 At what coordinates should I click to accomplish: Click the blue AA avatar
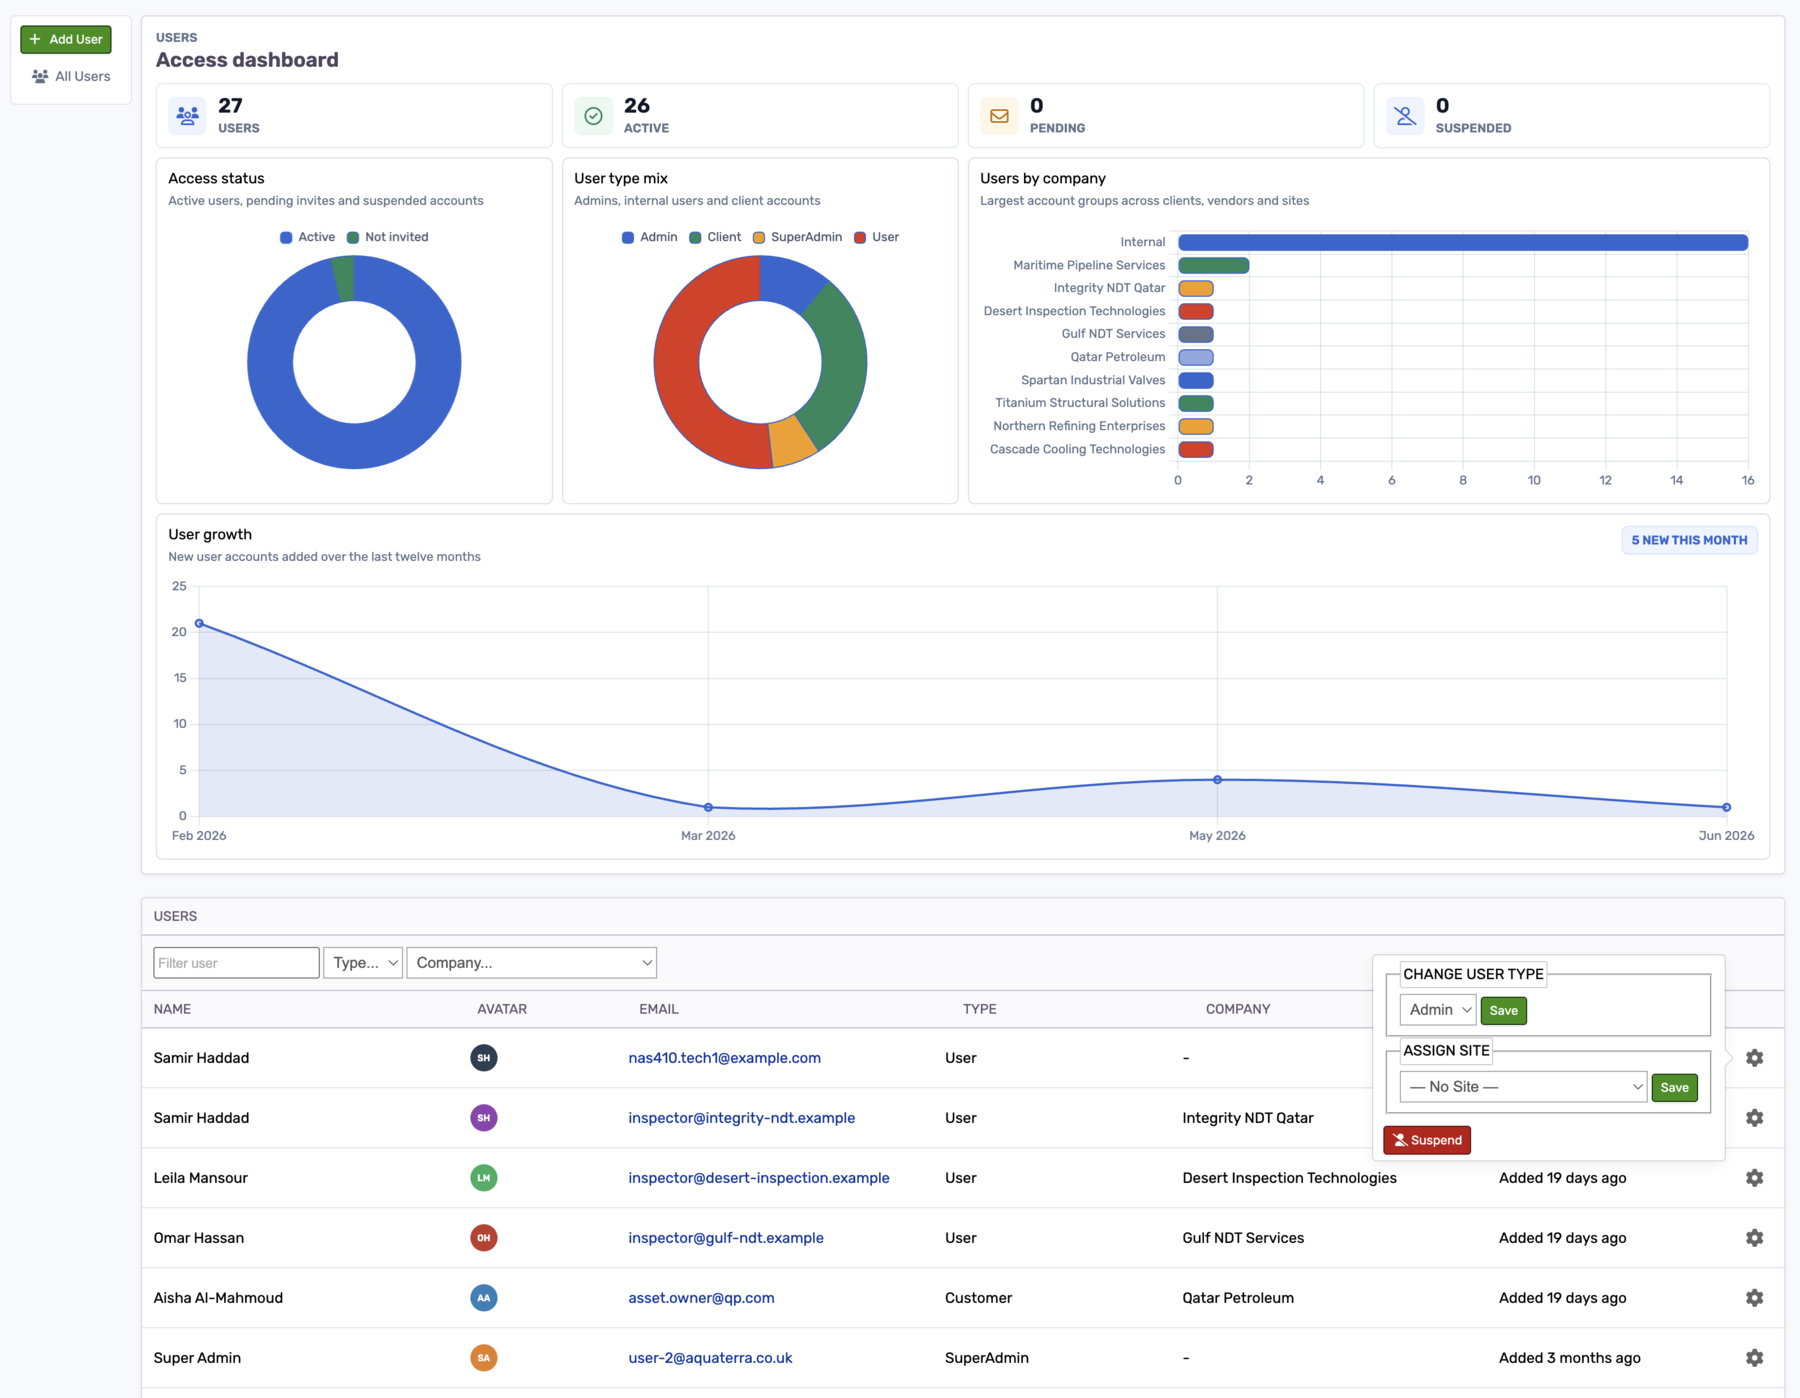(x=484, y=1298)
